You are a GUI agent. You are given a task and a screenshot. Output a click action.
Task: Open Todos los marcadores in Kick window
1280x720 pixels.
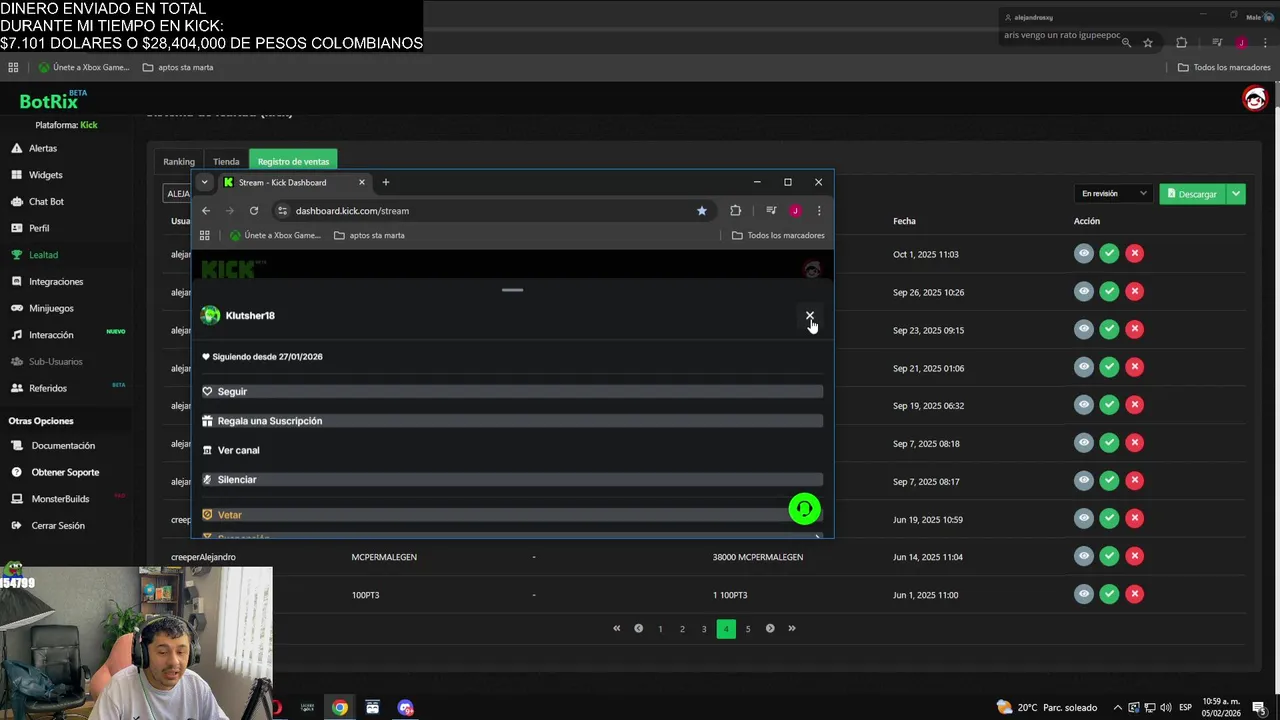pyautogui.click(x=778, y=235)
